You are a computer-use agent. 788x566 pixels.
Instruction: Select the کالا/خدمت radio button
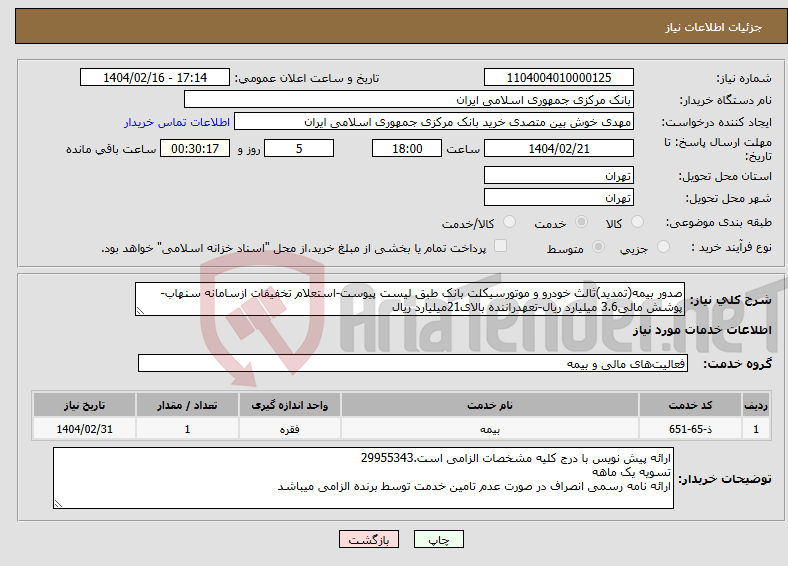510,222
